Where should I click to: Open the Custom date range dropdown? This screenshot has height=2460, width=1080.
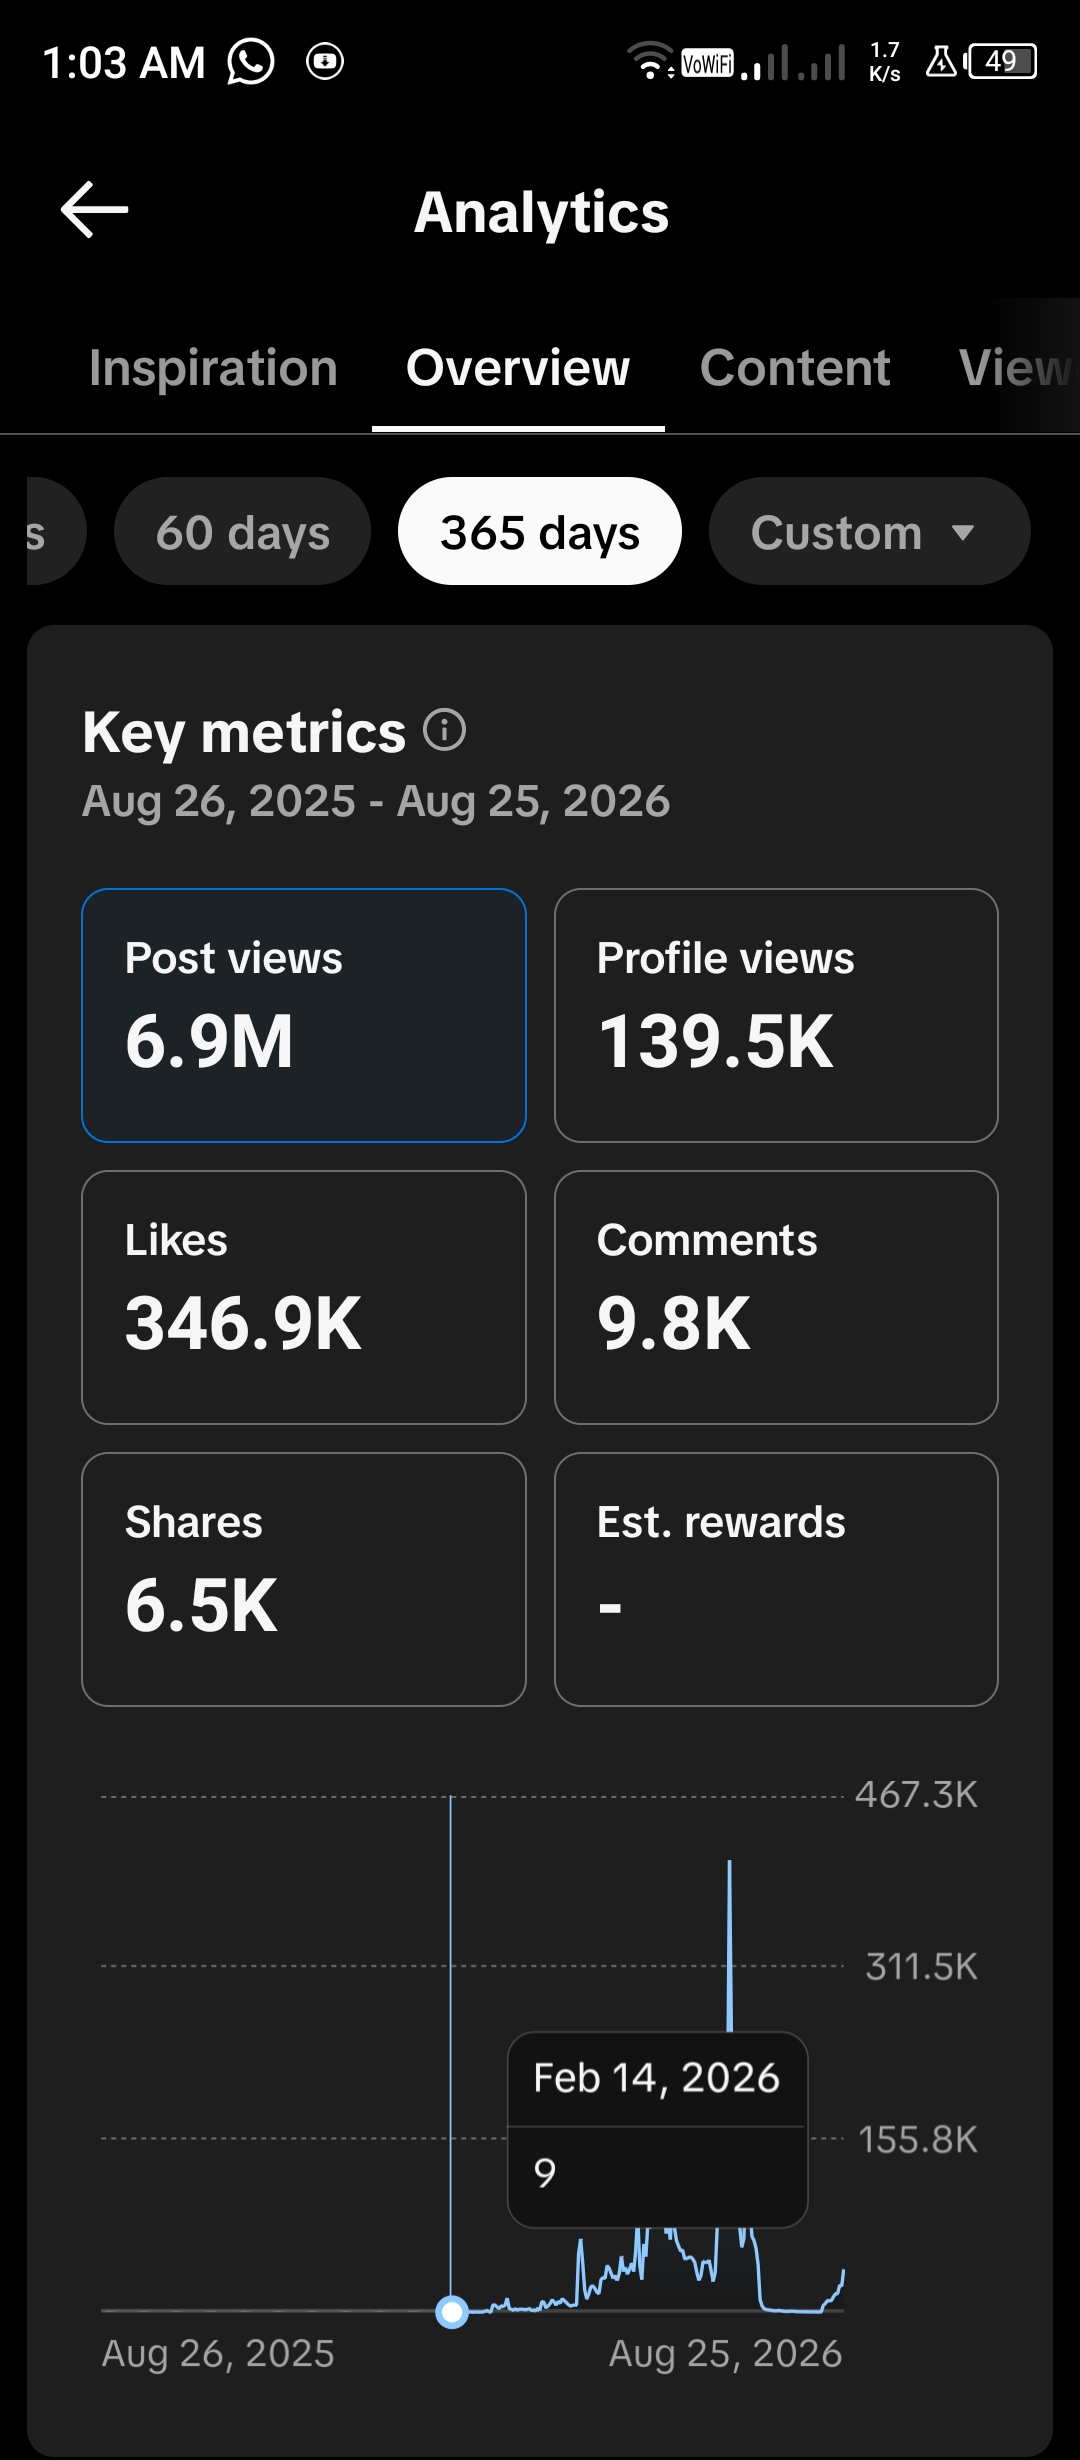coord(869,532)
